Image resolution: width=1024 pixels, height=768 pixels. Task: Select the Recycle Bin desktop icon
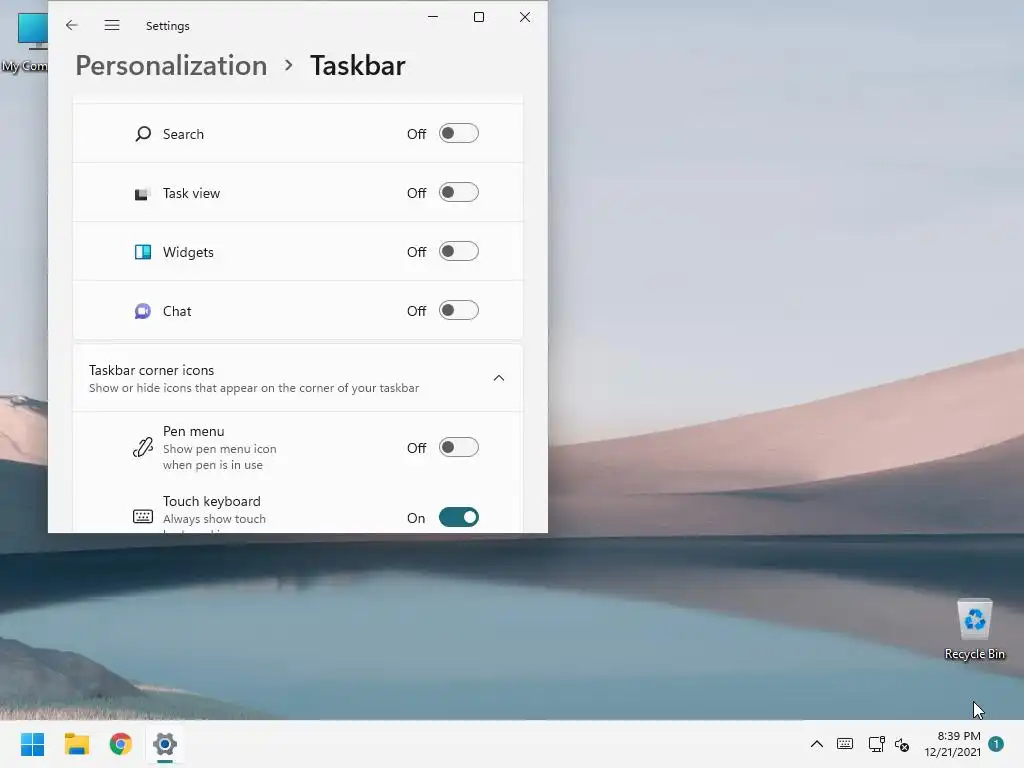click(974, 630)
